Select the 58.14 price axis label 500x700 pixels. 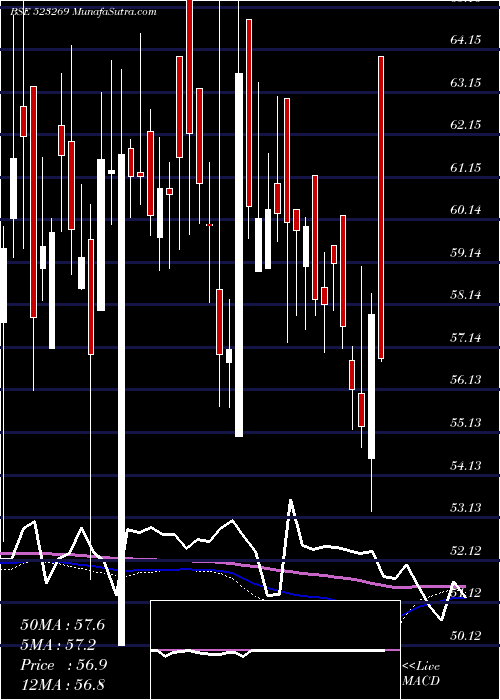[x=466, y=295]
